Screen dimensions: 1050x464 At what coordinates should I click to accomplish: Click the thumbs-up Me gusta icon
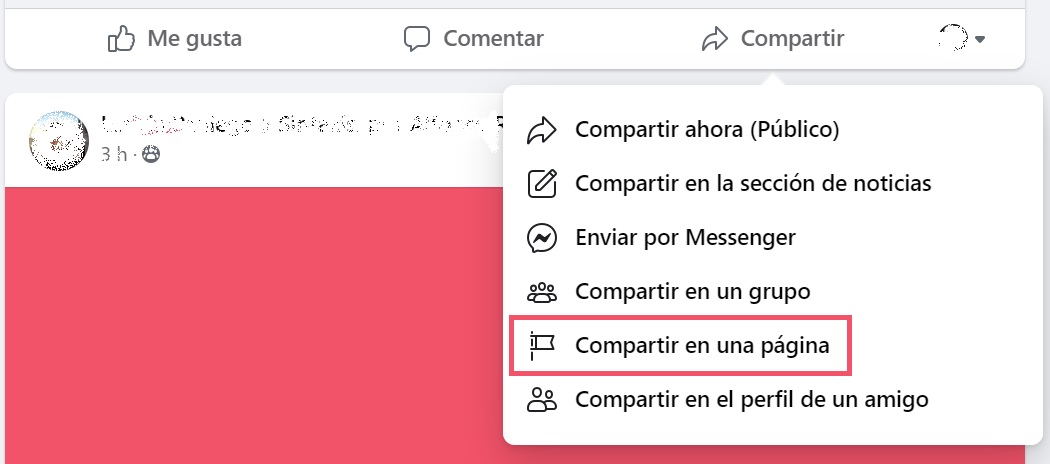(x=121, y=39)
